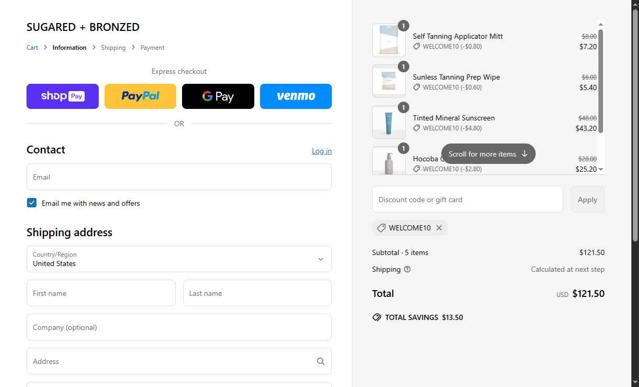Click the $5.40 prep wipe price

[588, 88]
